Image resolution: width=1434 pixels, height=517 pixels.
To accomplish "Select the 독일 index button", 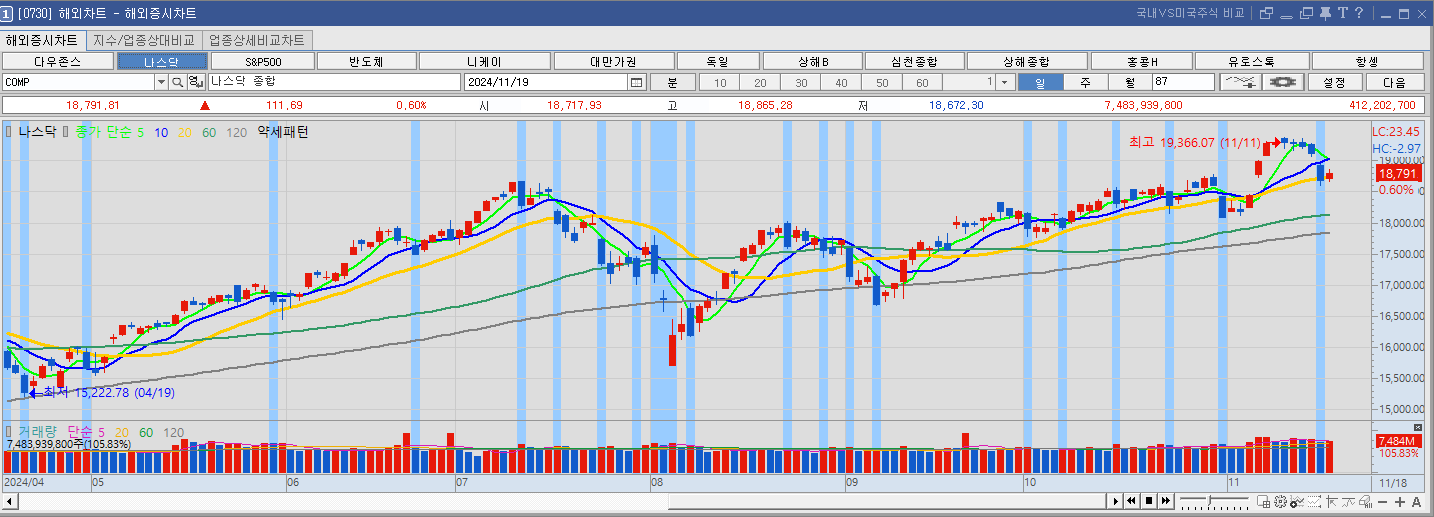I will [x=717, y=61].
